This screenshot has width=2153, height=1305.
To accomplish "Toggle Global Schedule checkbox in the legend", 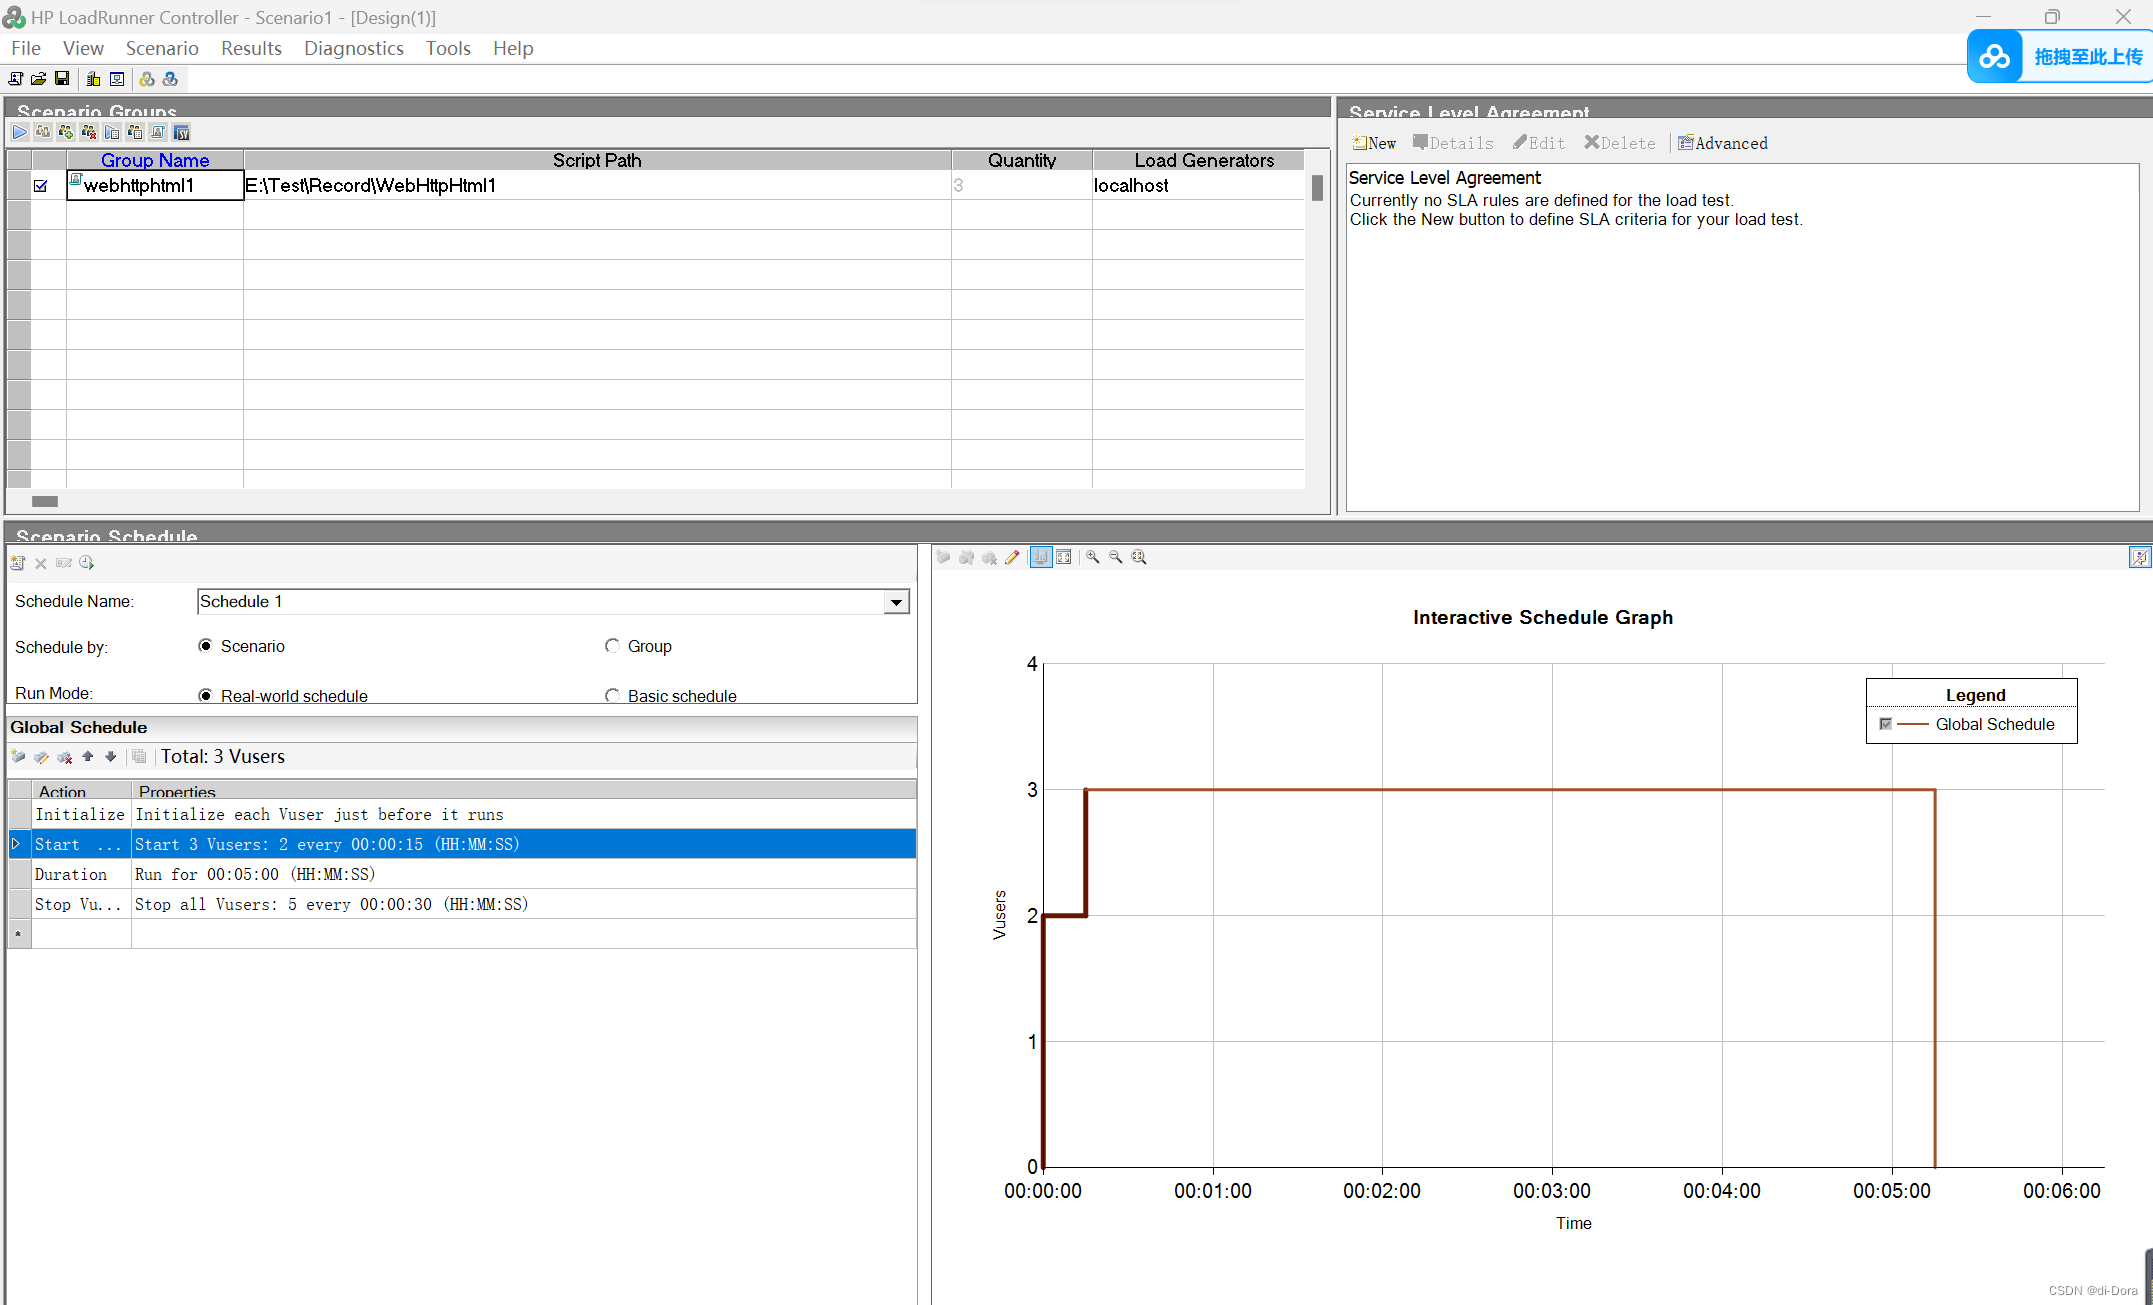I will click(x=1885, y=724).
